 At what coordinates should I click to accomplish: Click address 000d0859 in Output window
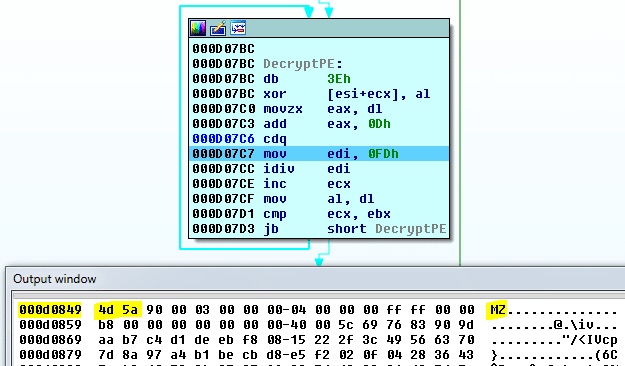[50, 325]
